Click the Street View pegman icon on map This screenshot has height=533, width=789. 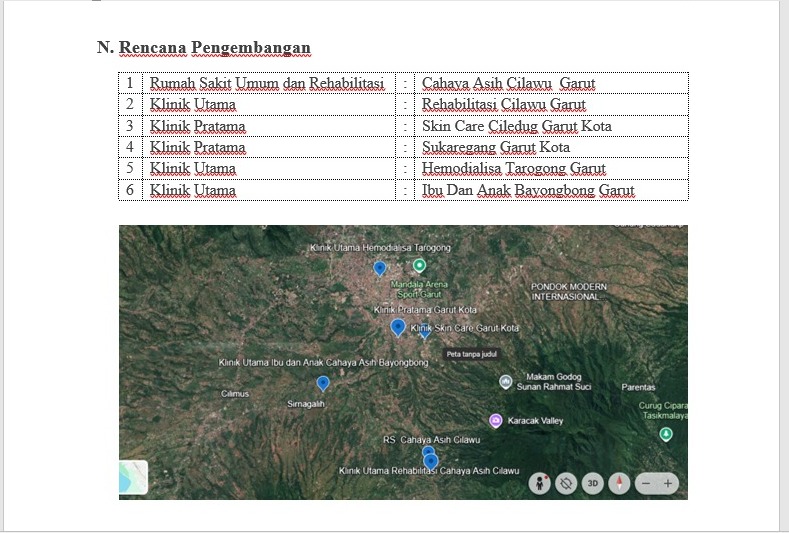pyautogui.click(x=539, y=484)
